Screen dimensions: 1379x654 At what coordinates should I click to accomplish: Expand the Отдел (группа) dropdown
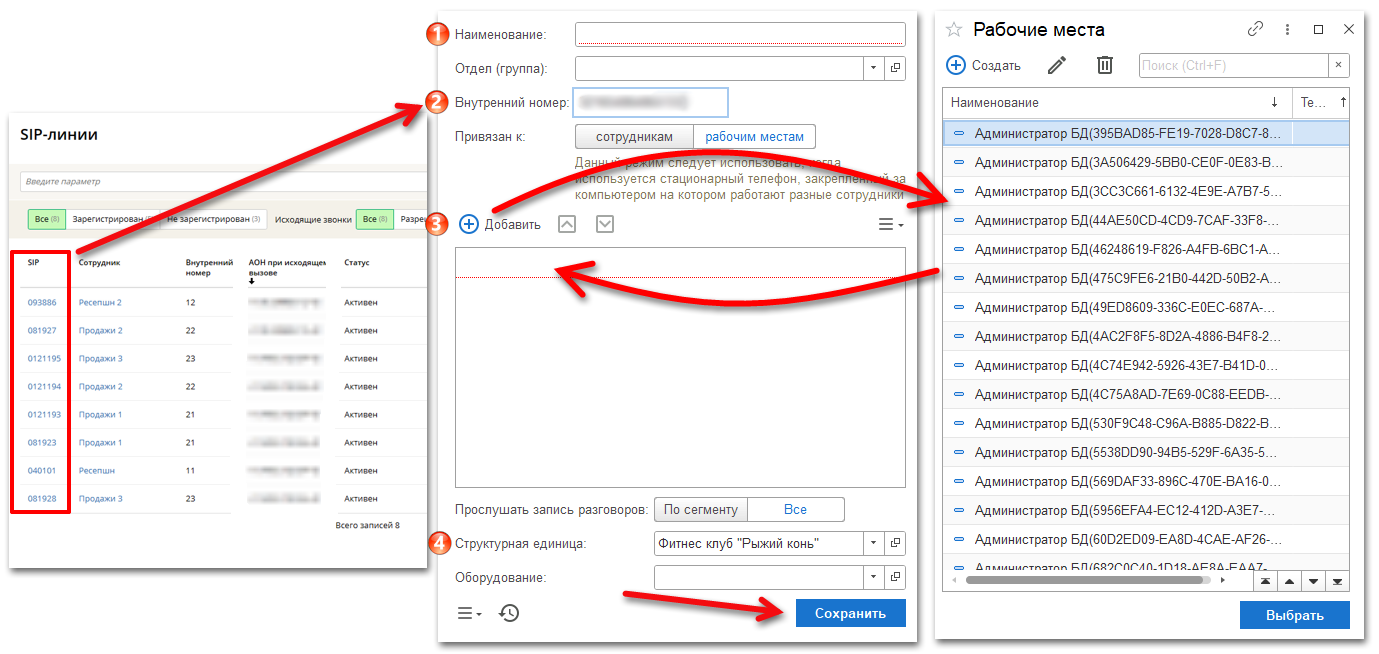(x=873, y=68)
